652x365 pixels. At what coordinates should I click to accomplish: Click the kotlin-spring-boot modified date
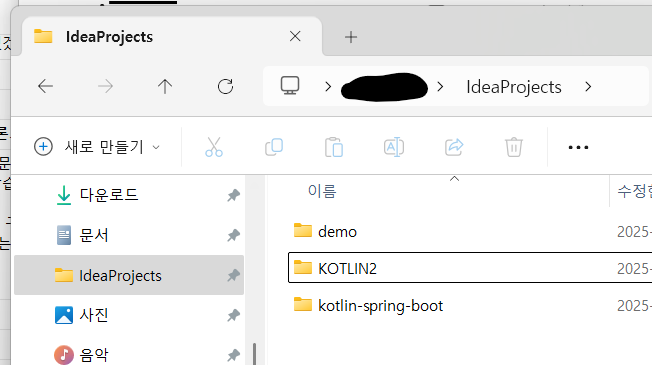point(634,306)
